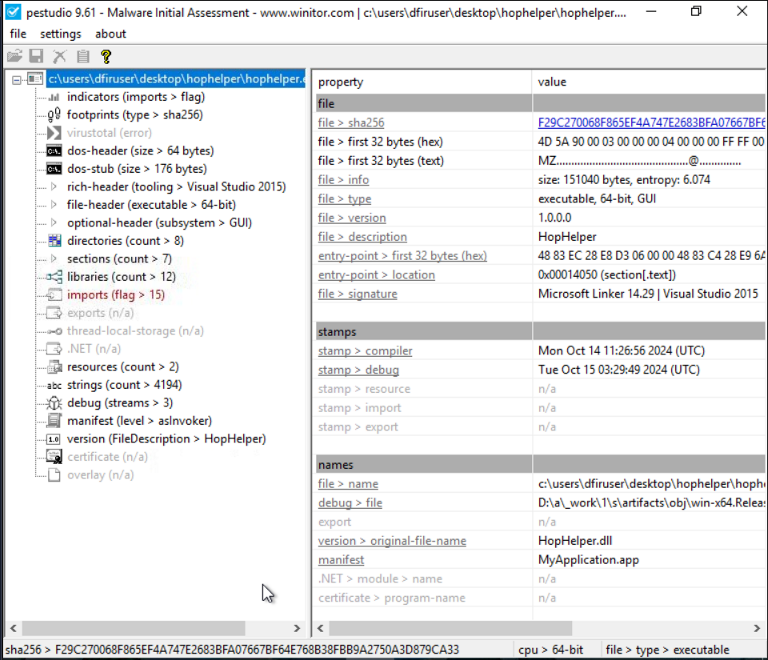Click the resources icon in tree
The height and width of the screenshot is (660, 768).
[54, 367]
